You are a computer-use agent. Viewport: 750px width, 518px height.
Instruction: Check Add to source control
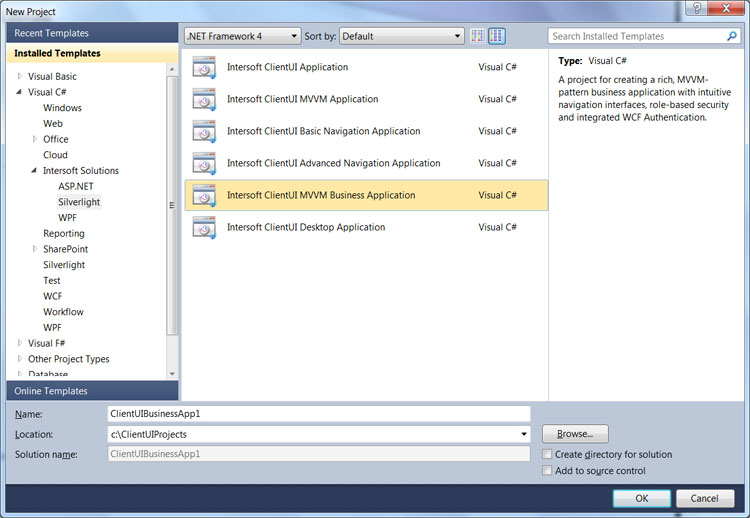coord(547,471)
